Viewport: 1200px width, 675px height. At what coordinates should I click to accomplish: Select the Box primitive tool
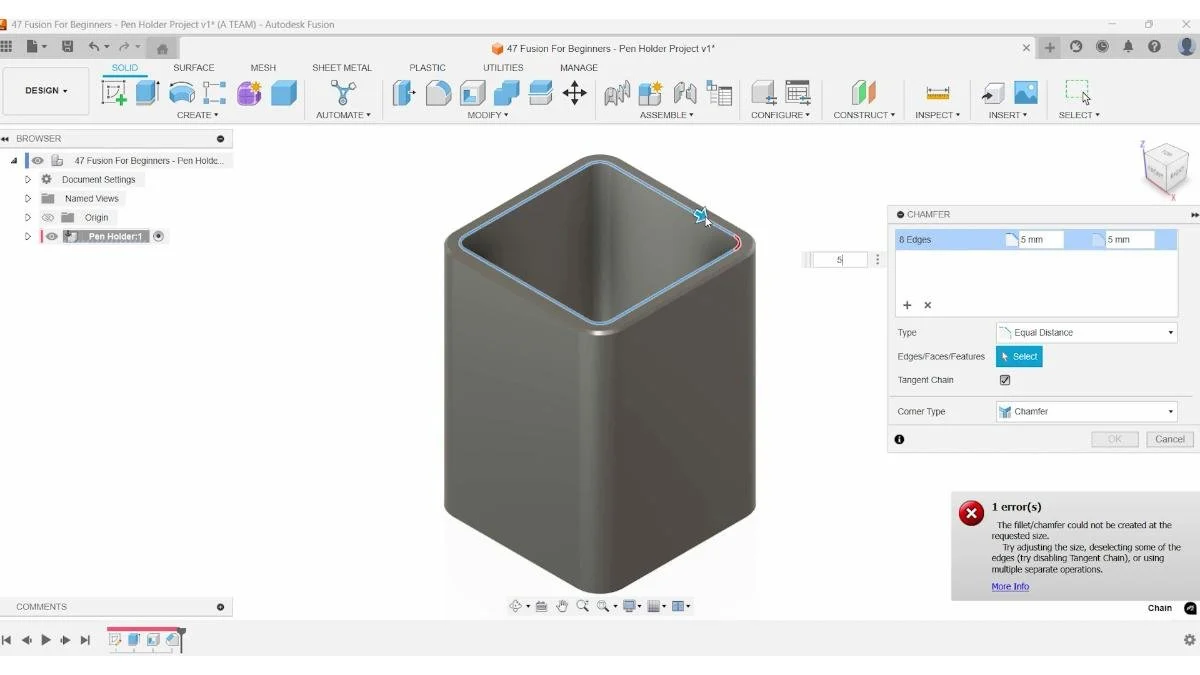coord(284,94)
